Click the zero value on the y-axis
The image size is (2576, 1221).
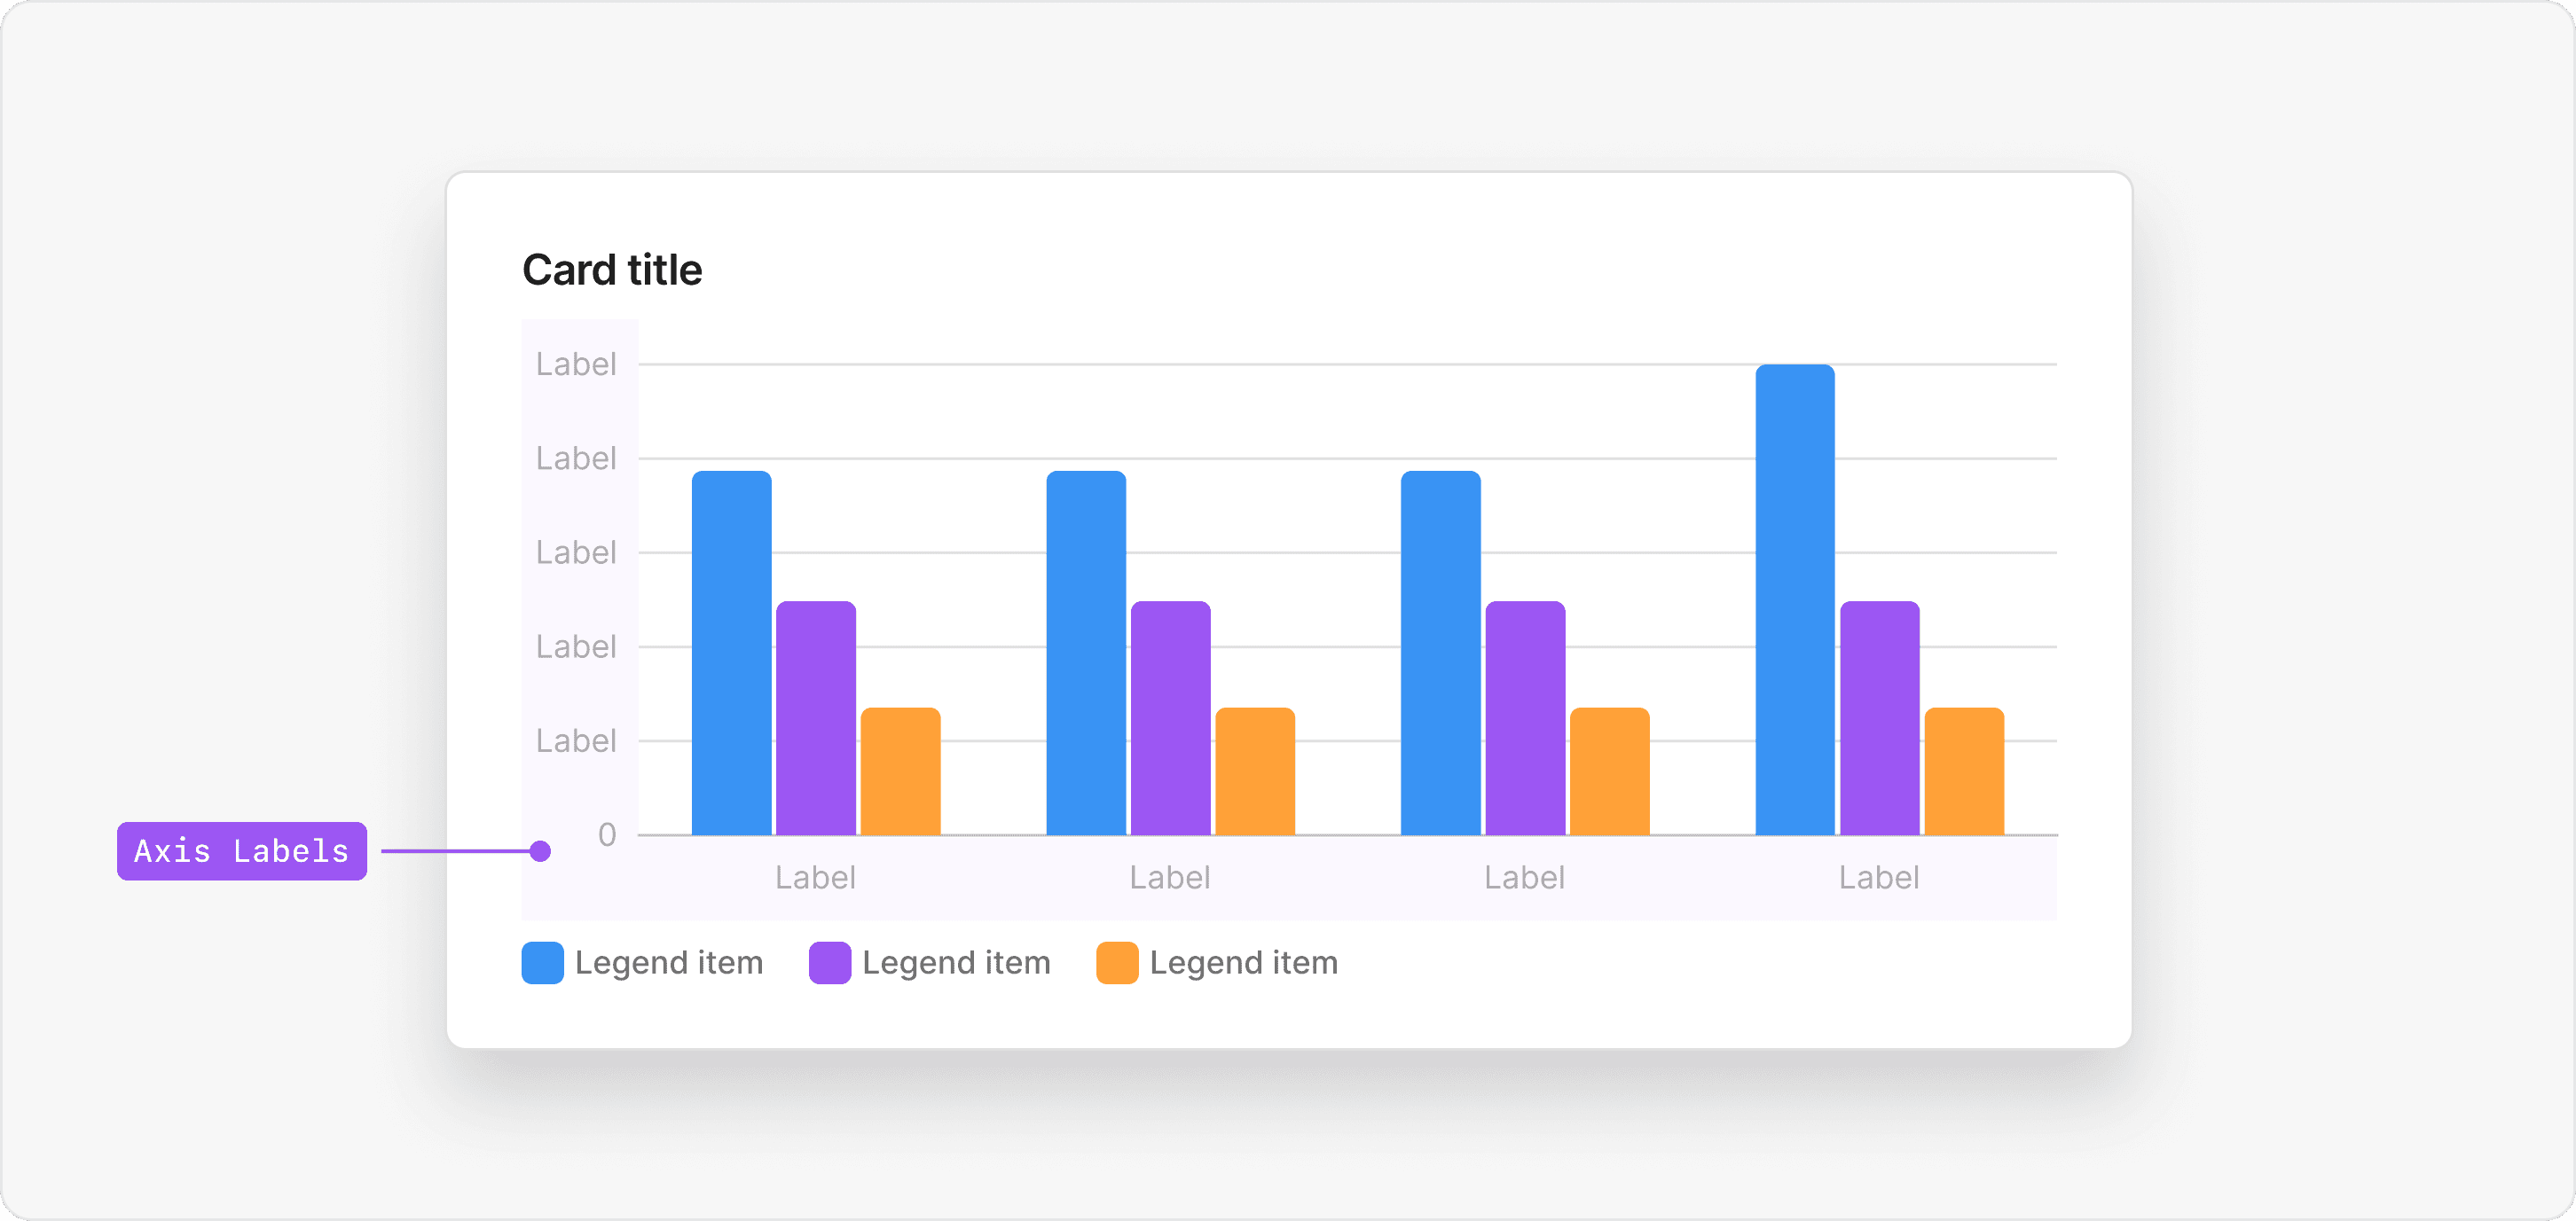(607, 836)
